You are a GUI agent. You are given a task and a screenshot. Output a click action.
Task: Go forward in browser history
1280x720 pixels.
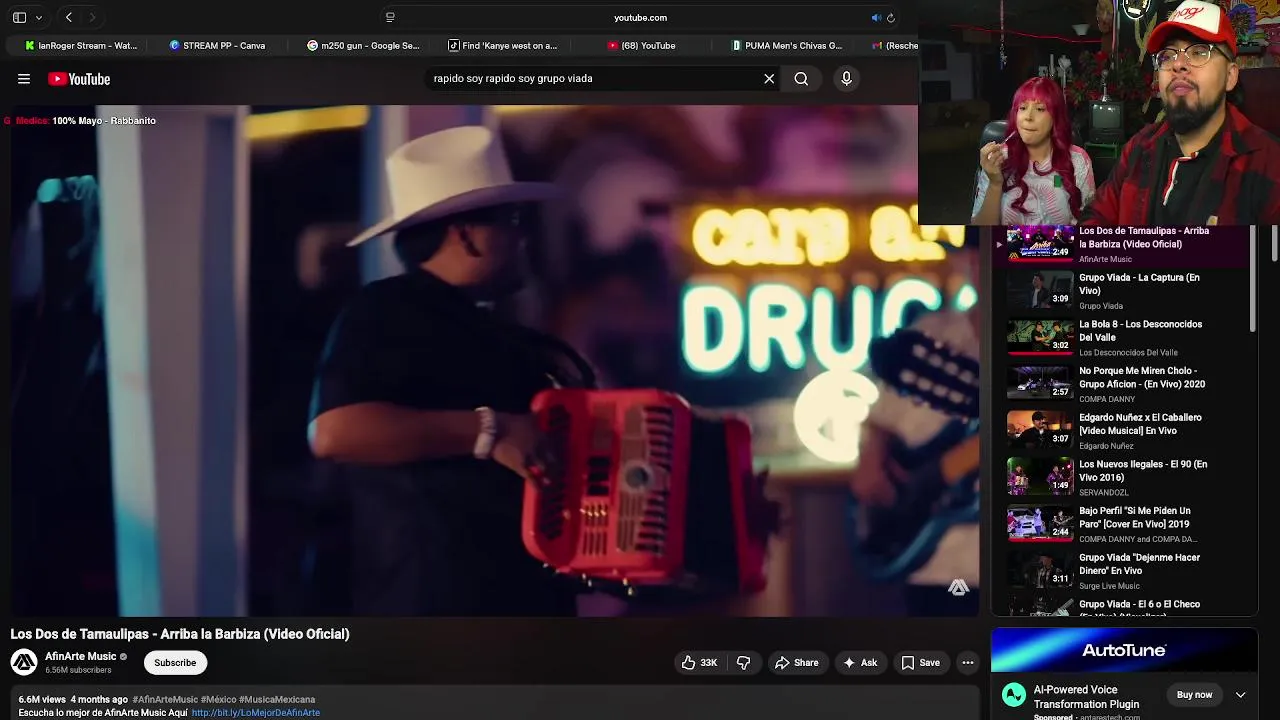92,17
